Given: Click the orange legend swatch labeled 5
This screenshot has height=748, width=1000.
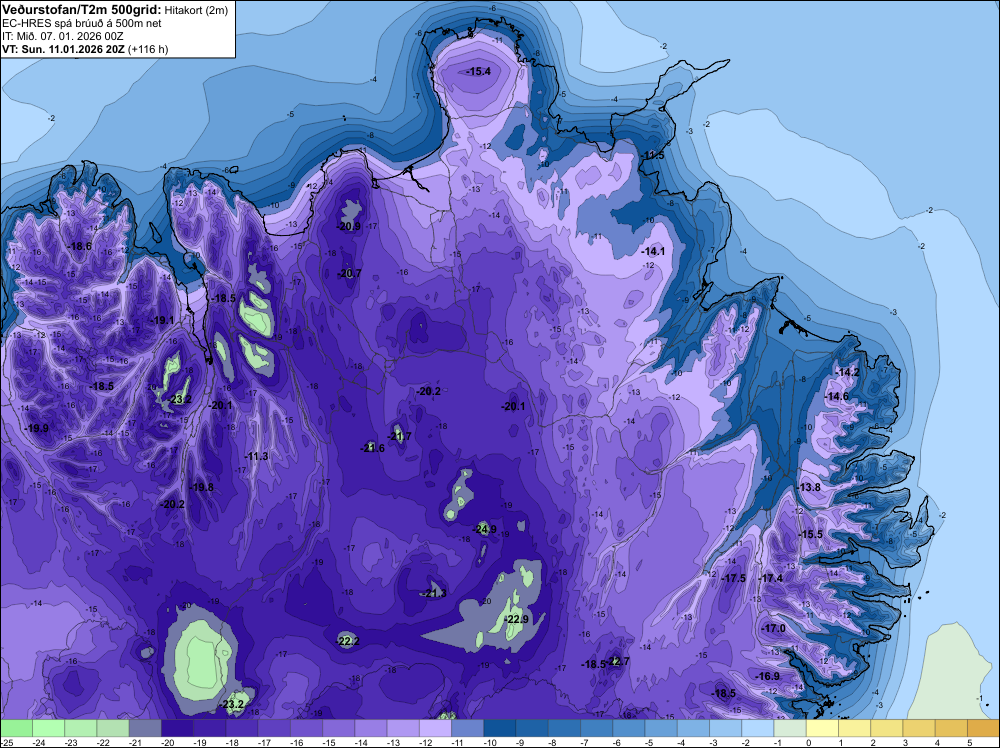Looking at the screenshot, I should point(983,728).
